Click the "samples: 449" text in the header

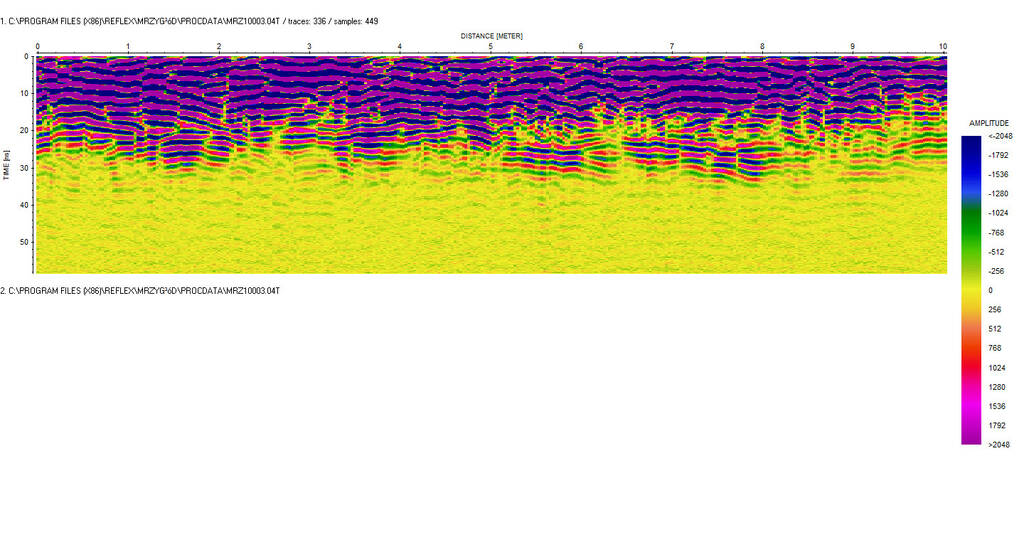355,21
